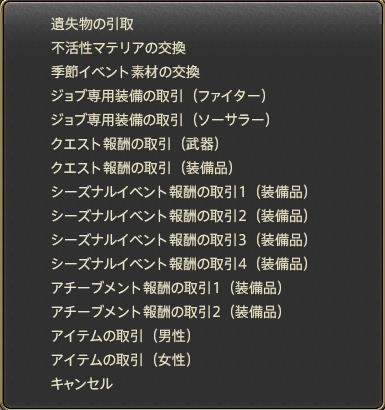Screen dimensions: 385x410
Task: Open クエスト報酬の取引（武器）
Action: pos(137,144)
